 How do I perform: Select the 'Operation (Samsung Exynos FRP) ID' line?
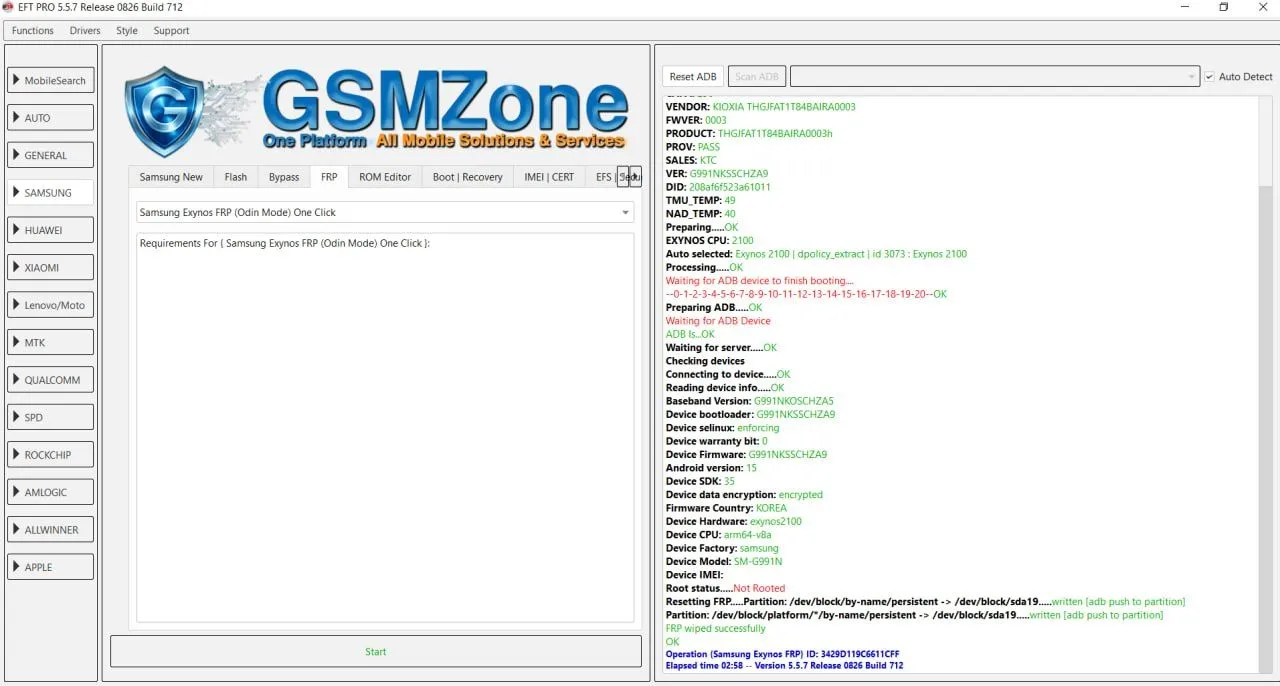pyautogui.click(x=783, y=655)
